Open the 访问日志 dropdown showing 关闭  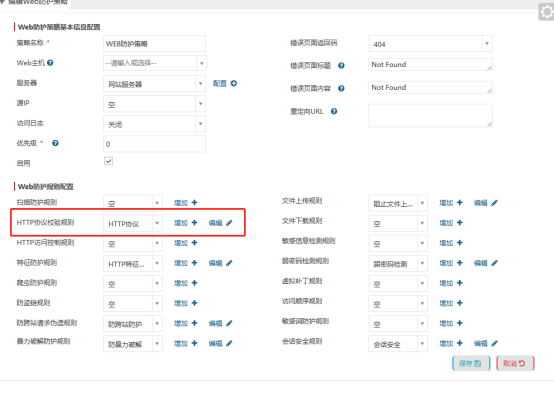coord(154,124)
